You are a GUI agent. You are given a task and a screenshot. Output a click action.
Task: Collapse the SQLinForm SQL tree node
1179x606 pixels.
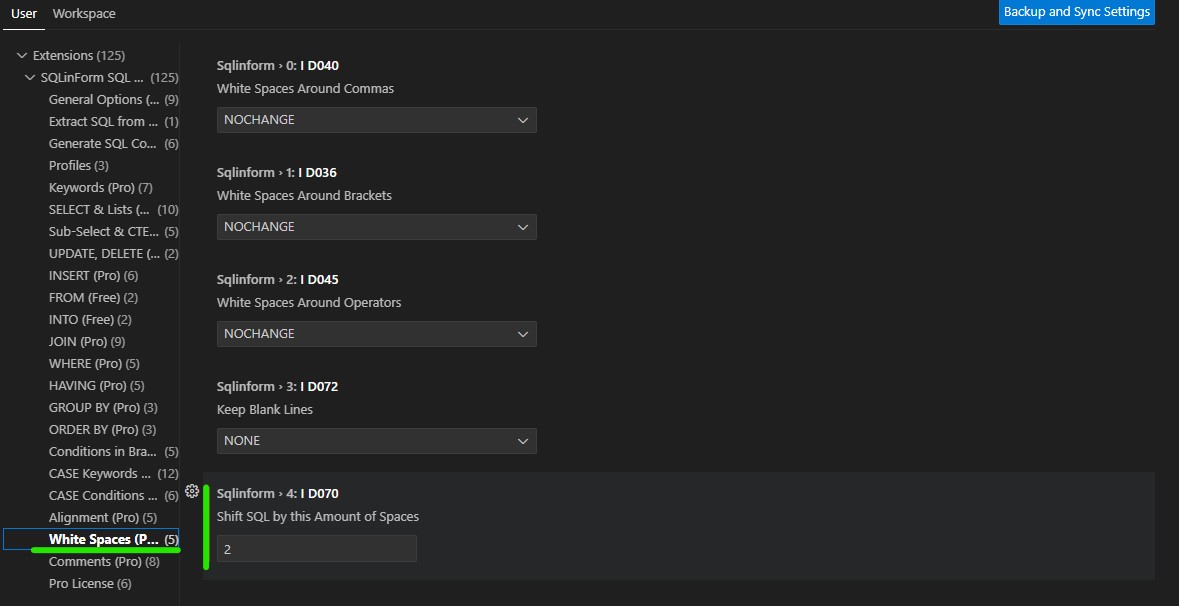point(30,77)
